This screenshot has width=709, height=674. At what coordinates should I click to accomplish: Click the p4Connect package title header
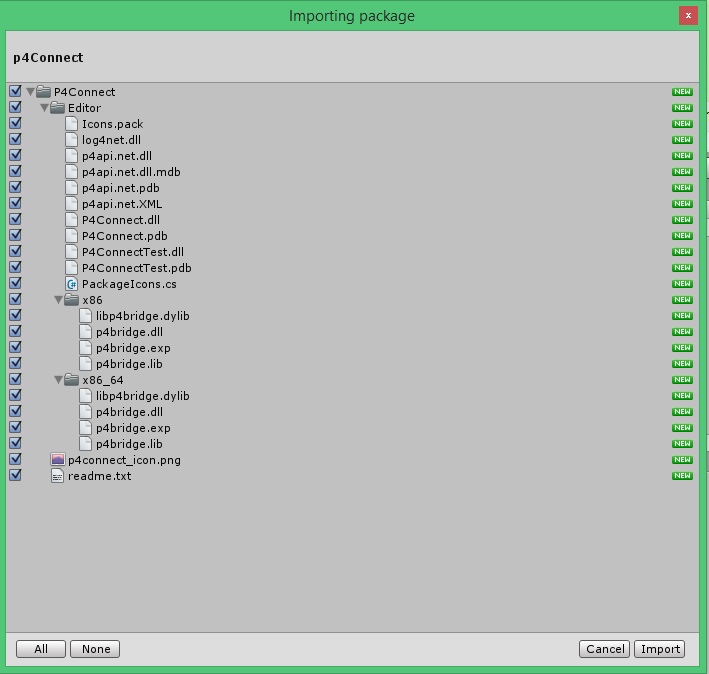pyautogui.click(x=48, y=58)
